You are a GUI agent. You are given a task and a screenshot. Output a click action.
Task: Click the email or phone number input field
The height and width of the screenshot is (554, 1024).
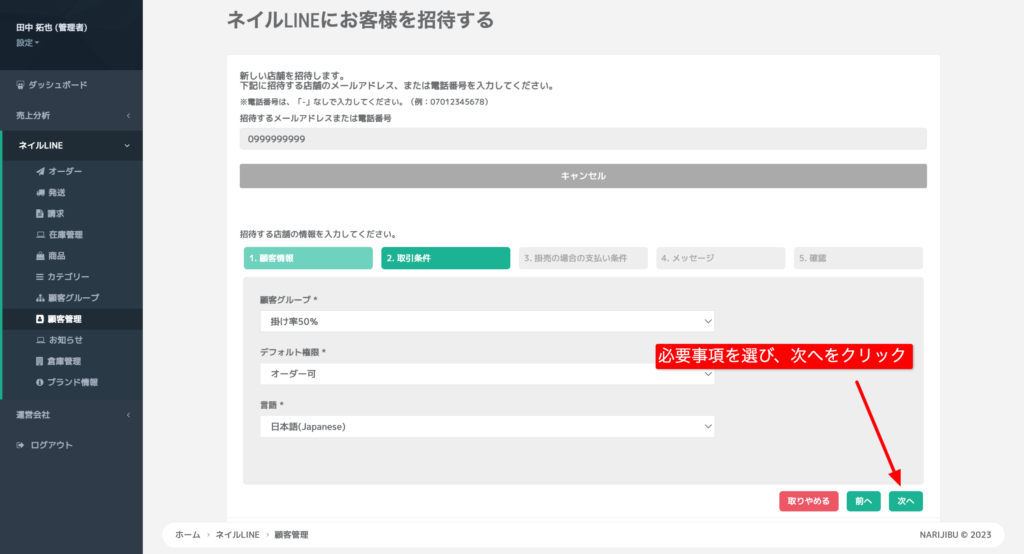pos(583,139)
